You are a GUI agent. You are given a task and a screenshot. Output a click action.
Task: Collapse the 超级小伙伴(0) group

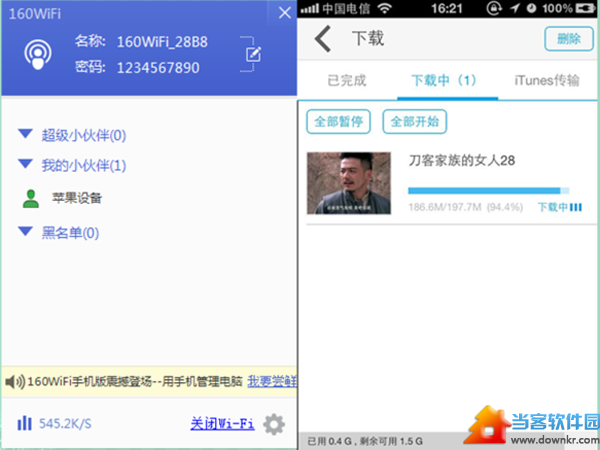click(26, 134)
